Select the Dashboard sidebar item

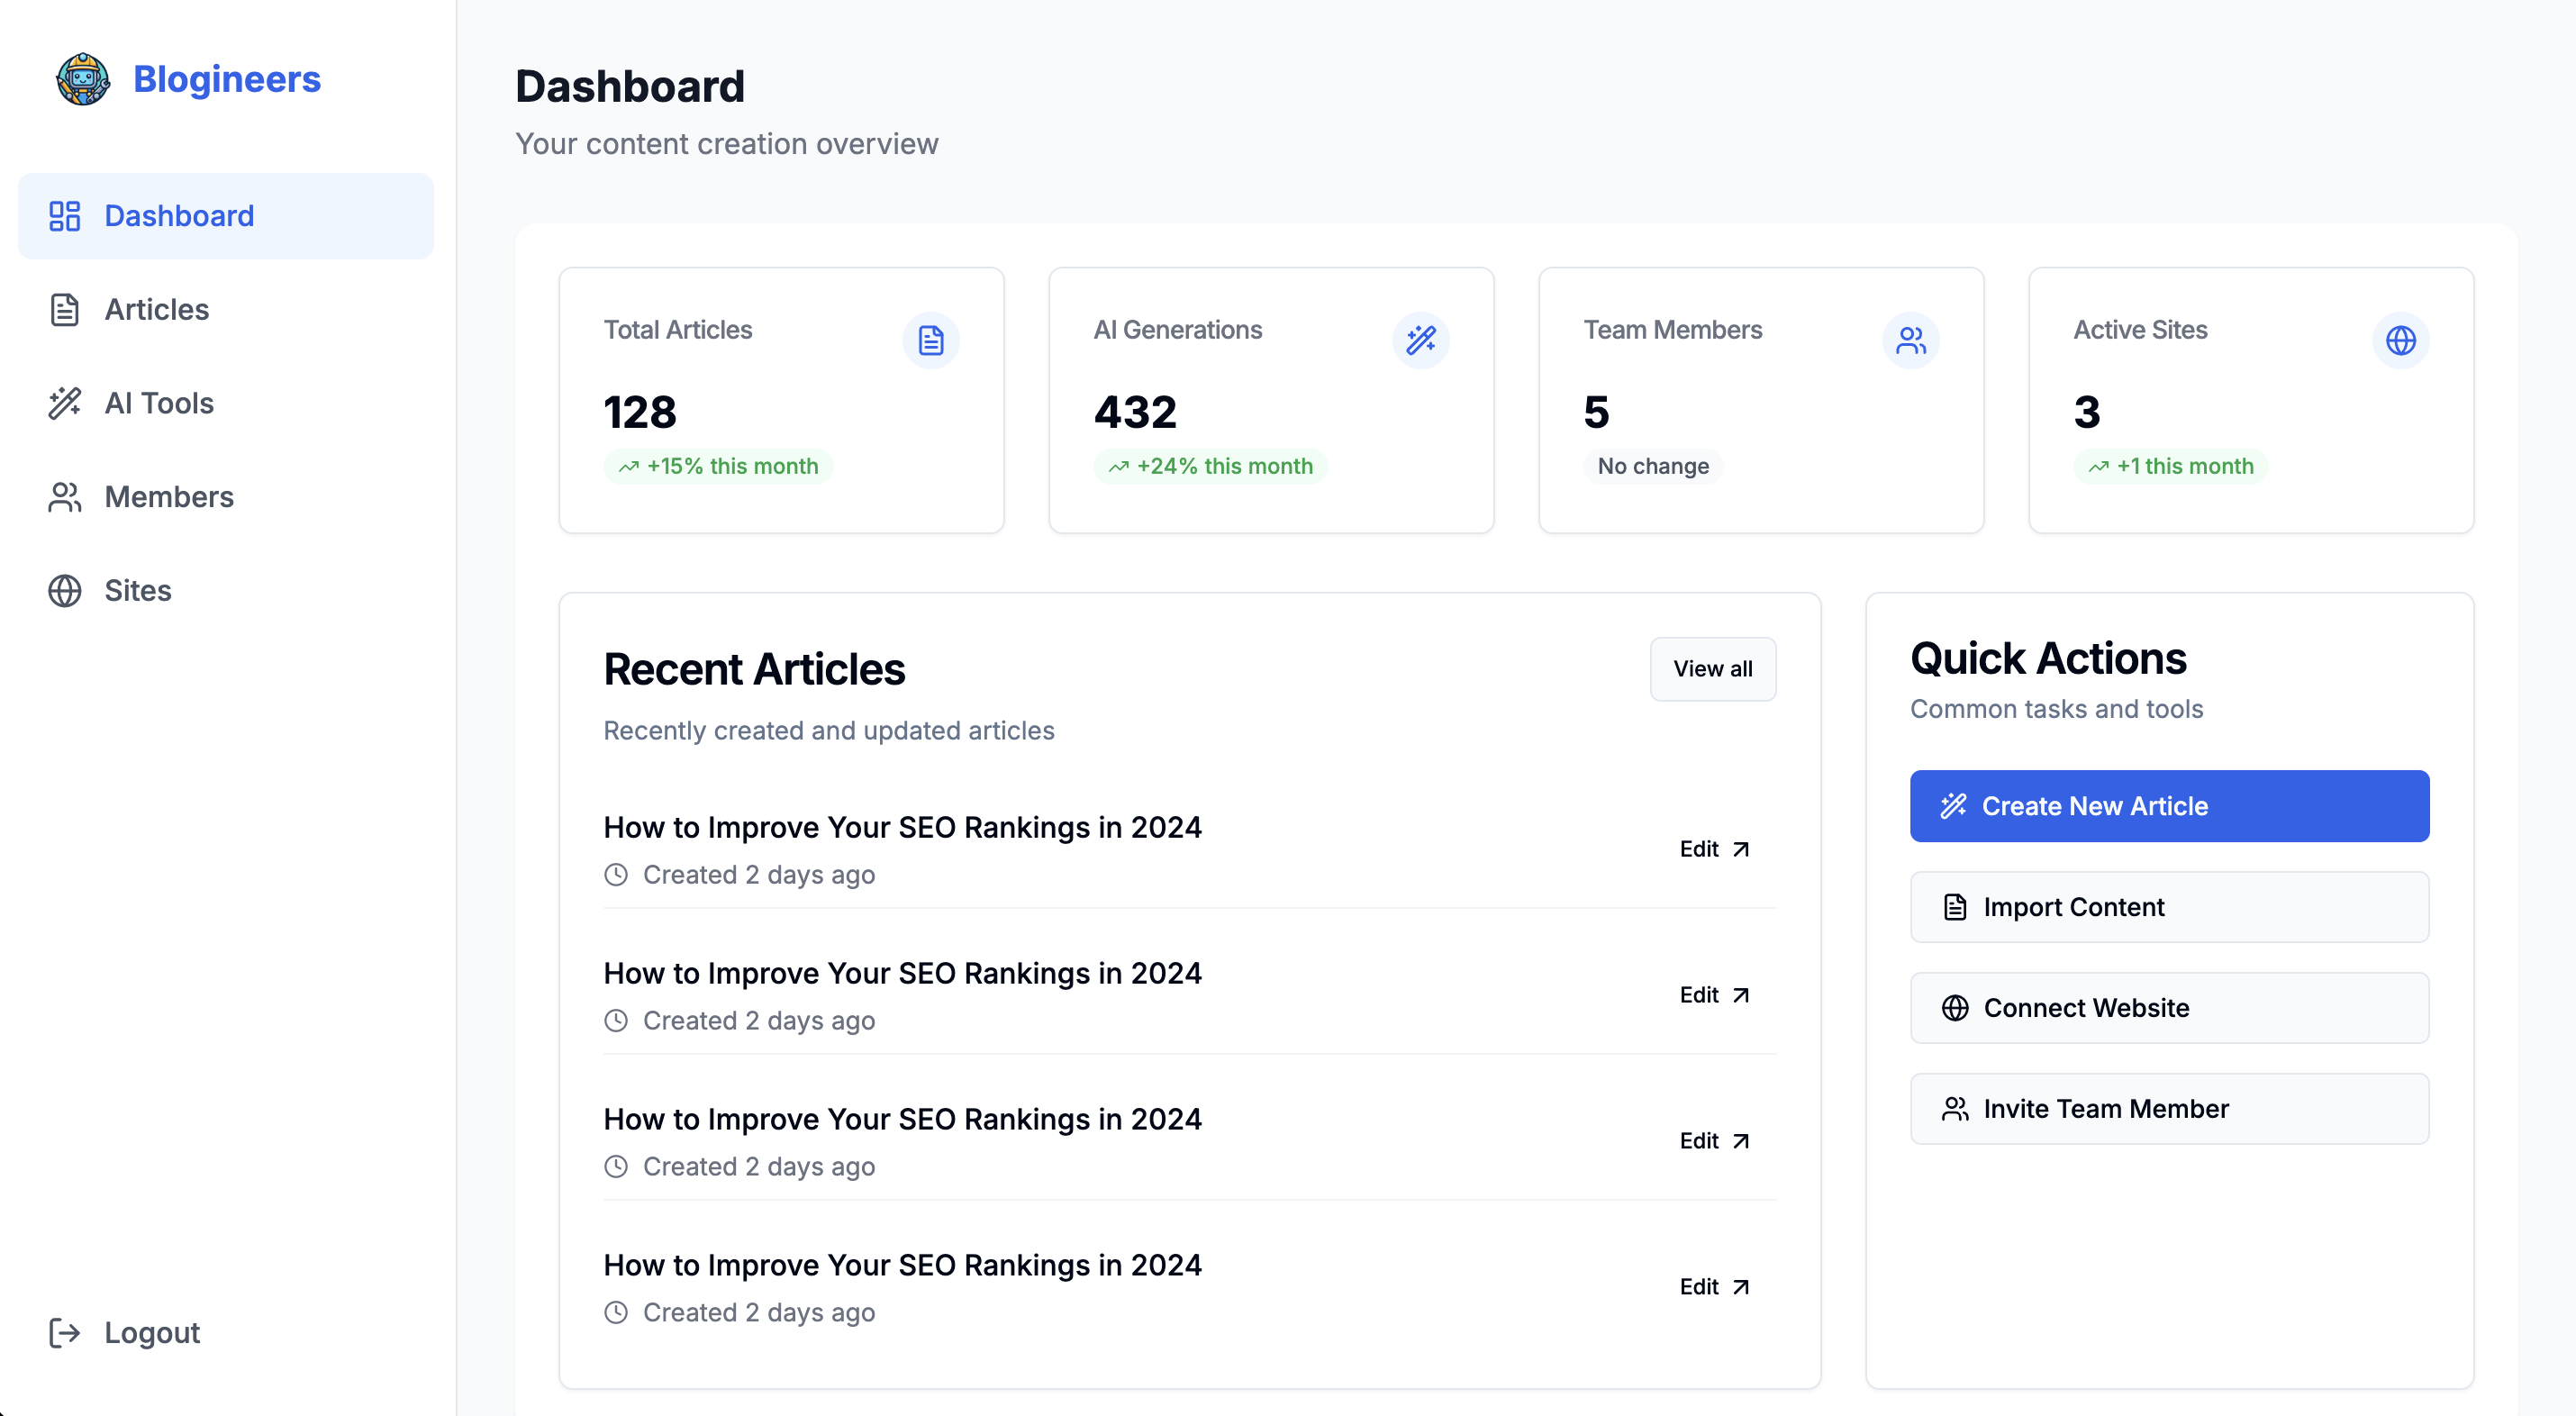click(179, 216)
